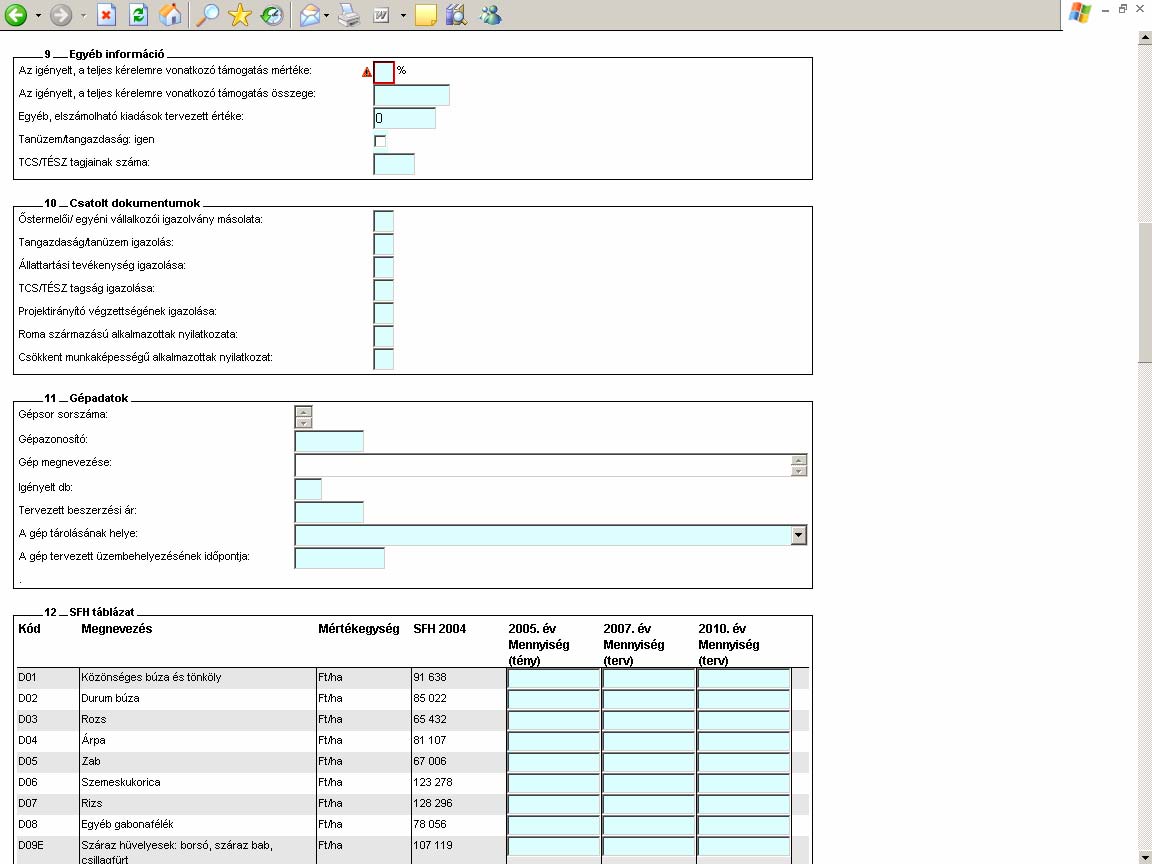This screenshot has width=1152, height=864.
Task: Click 2005 quantity cell for Közönséges búza
Action: point(554,678)
